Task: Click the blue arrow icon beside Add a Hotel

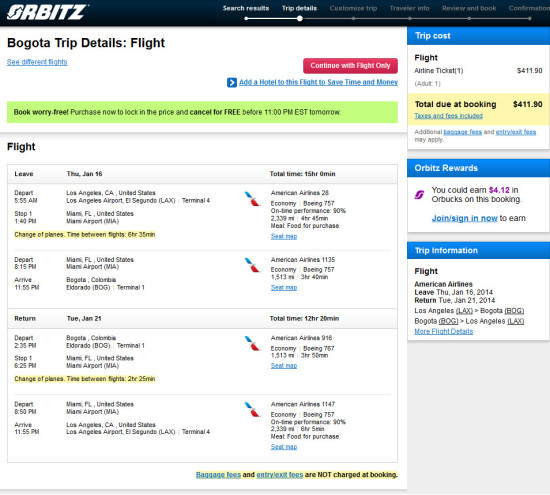Action: pyautogui.click(x=232, y=82)
